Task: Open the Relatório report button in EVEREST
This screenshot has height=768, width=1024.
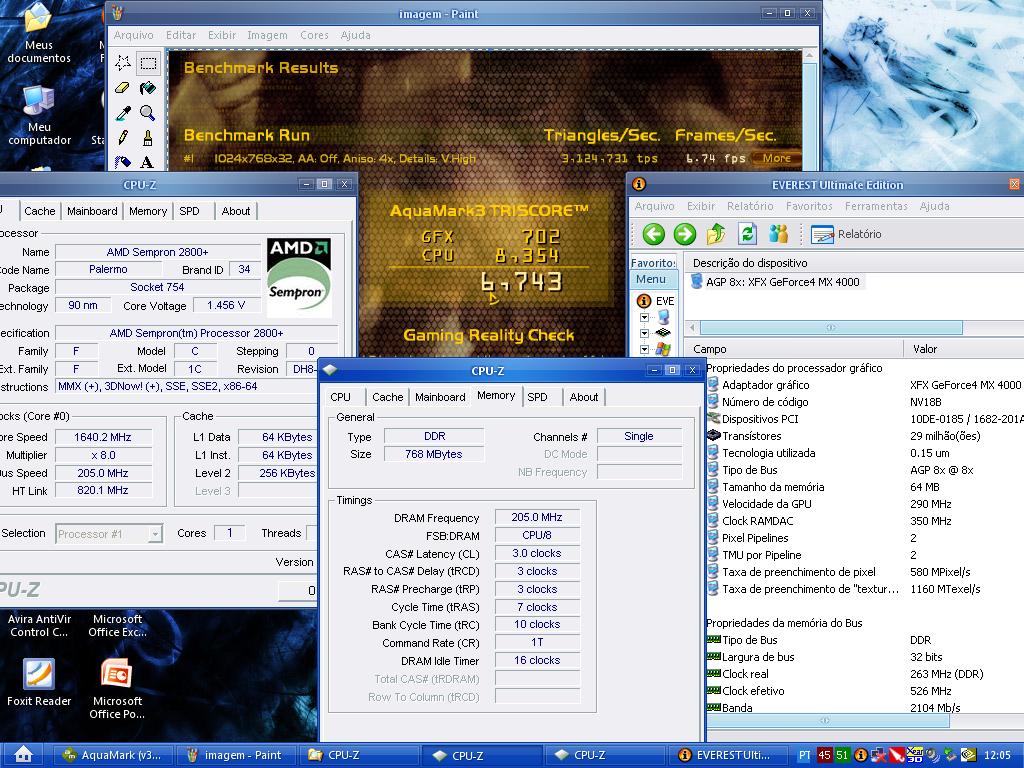Action: pyautogui.click(x=846, y=234)
